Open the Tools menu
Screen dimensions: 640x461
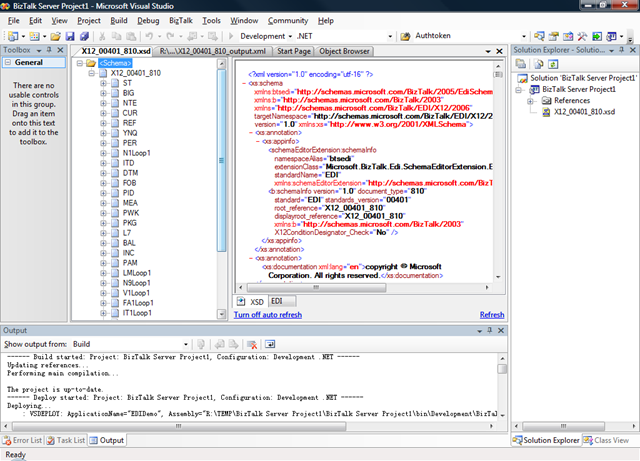click(x=211, y=20)
